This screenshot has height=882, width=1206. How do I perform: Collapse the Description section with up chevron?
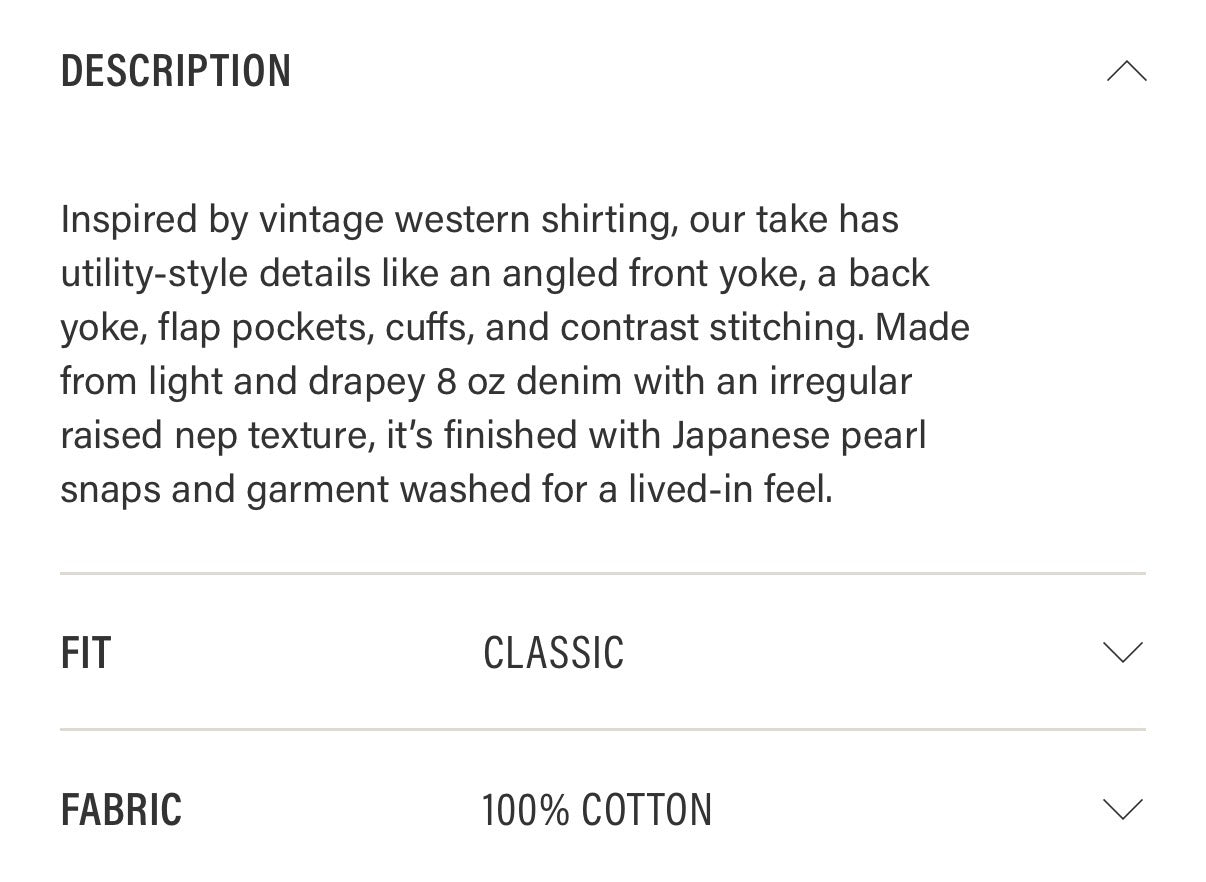click(x=1126, y=72)
